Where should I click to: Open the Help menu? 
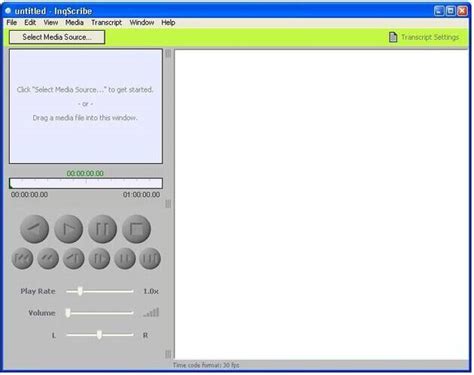[168, 22]
